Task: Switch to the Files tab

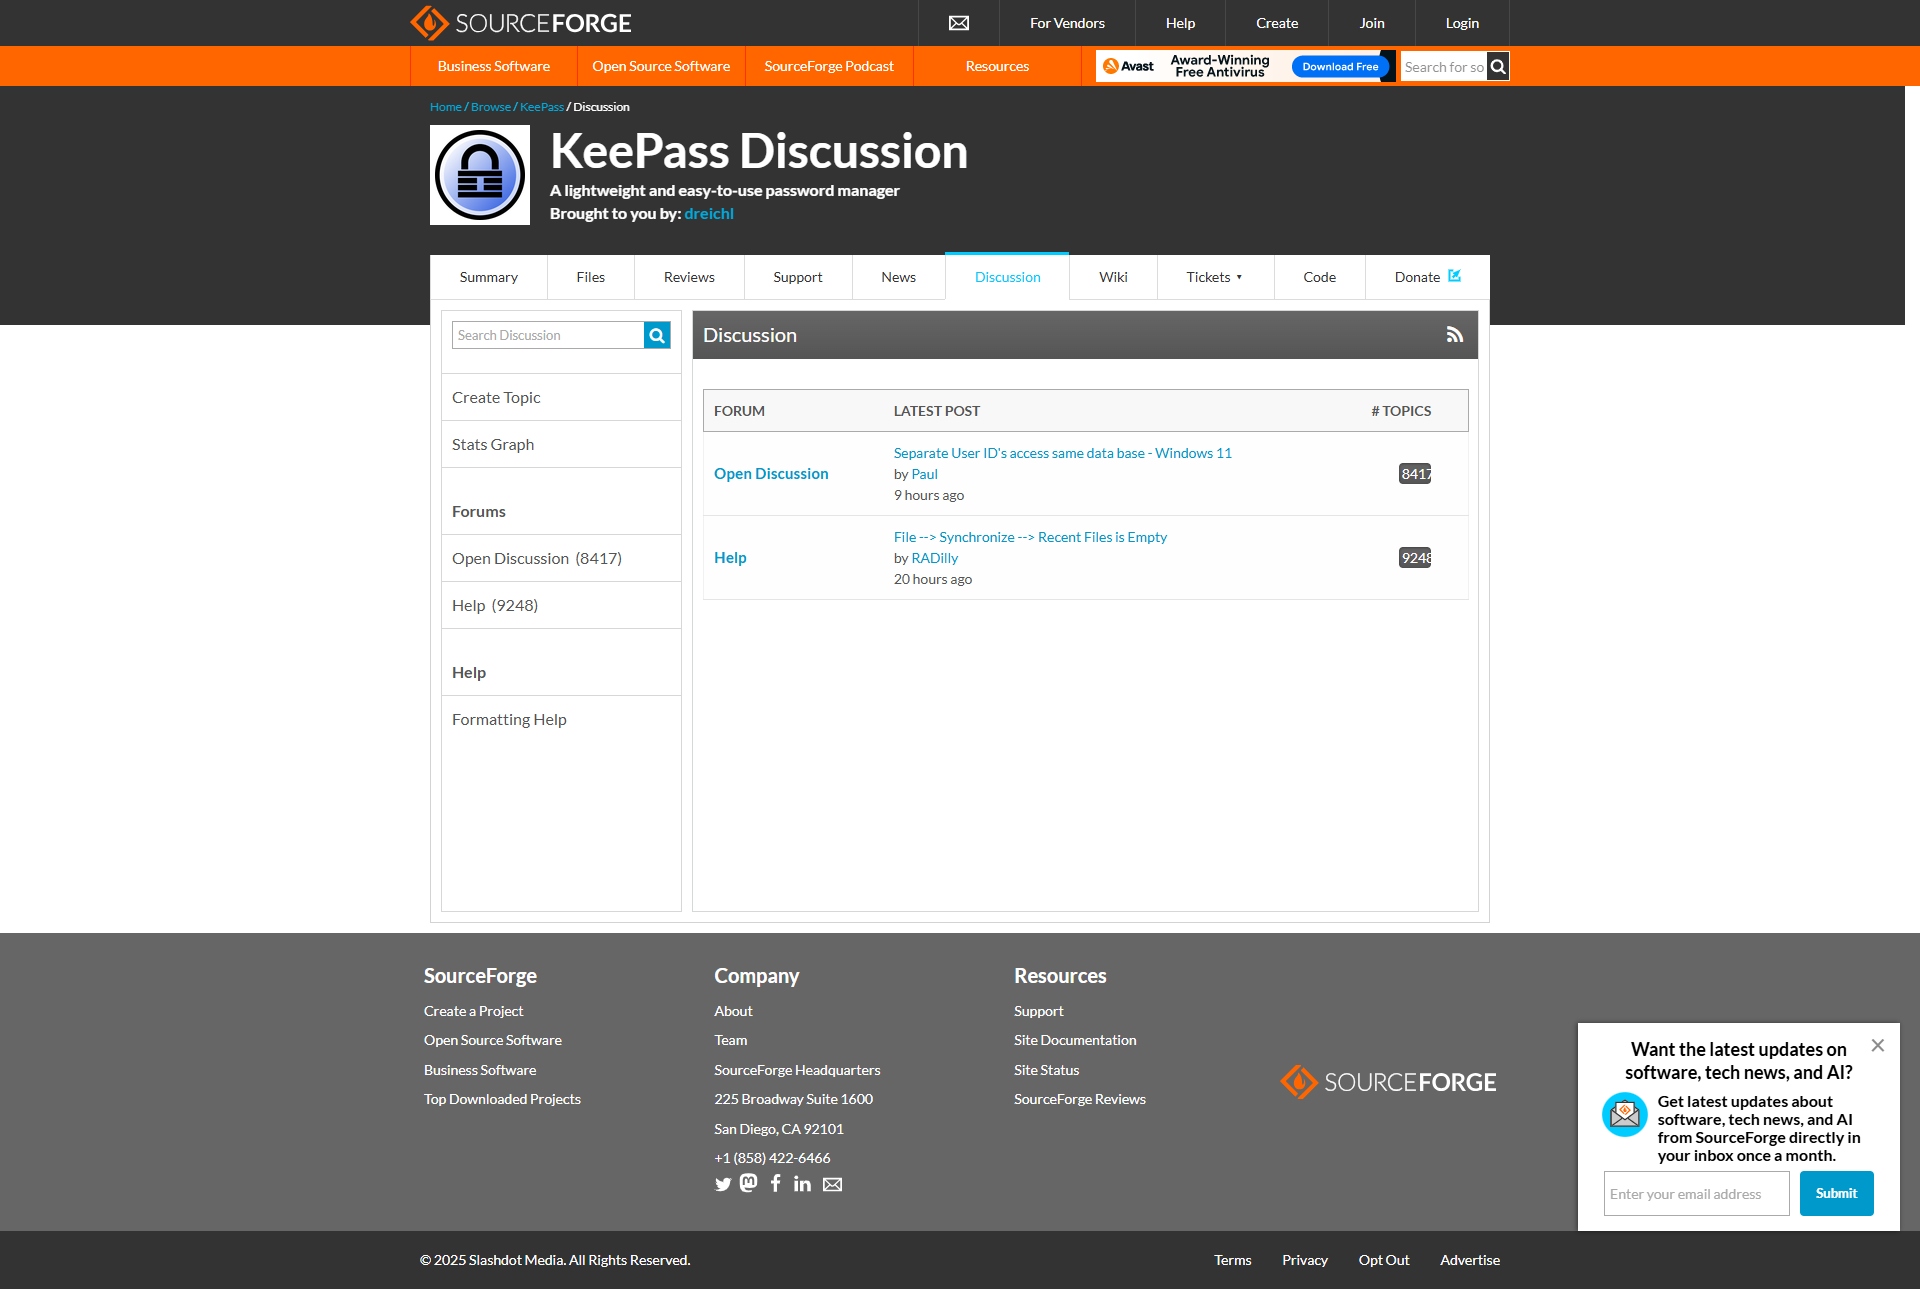Action: [x=590, y=277]
